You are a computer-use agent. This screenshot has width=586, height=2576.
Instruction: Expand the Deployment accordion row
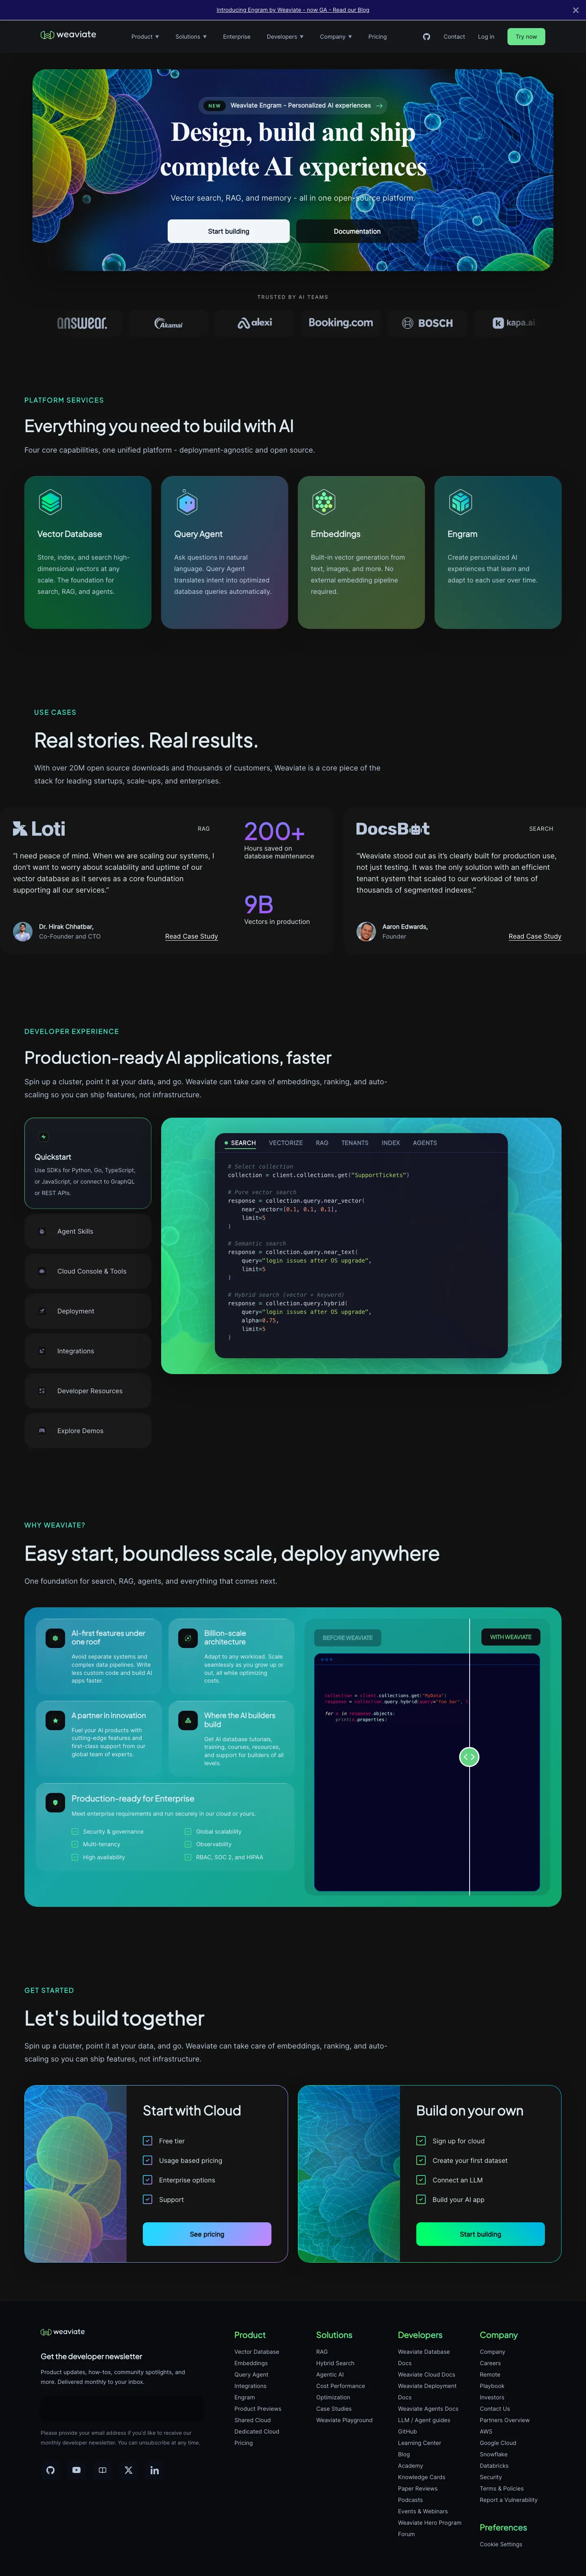pyautogui.click(x=88, y=1311)
